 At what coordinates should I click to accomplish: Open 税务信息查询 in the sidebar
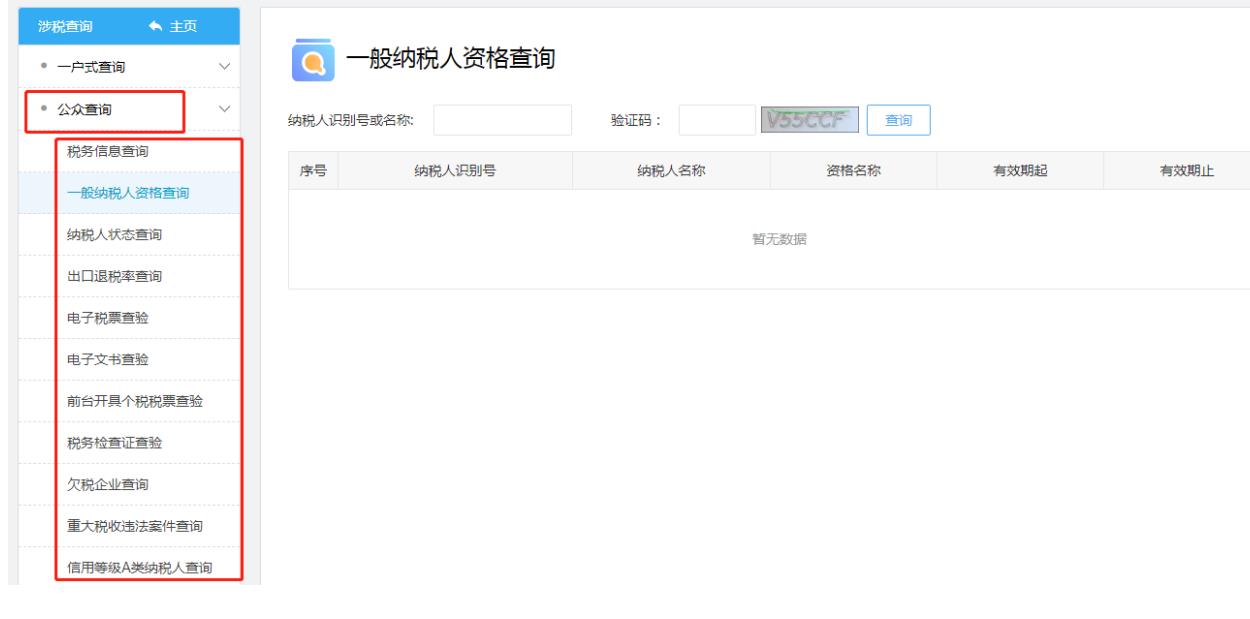coord(107,151)
